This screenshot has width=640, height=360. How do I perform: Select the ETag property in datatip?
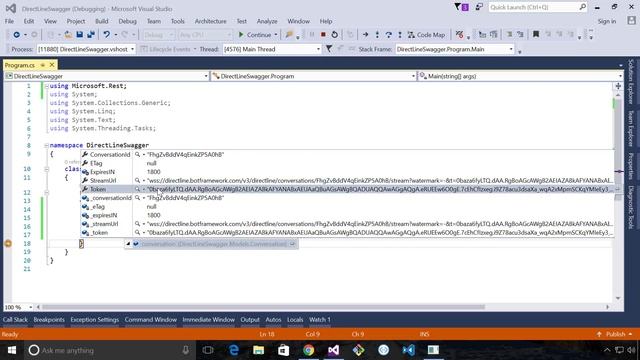pos(96,163)
